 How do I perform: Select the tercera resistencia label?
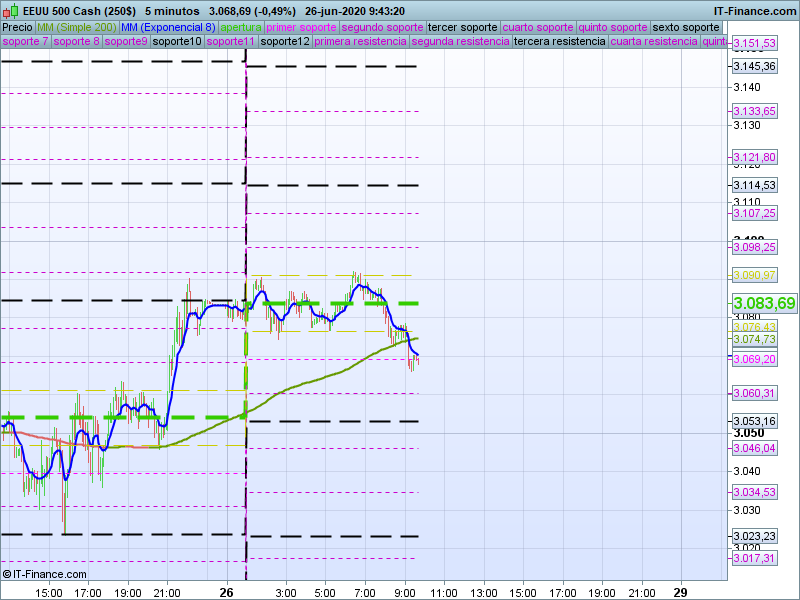pos(559,42)
